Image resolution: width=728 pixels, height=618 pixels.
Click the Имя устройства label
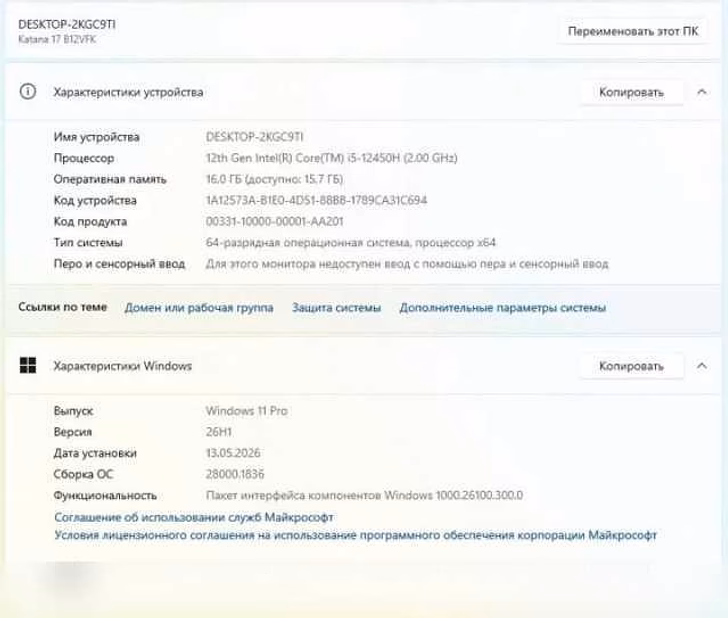click(97, 137)
